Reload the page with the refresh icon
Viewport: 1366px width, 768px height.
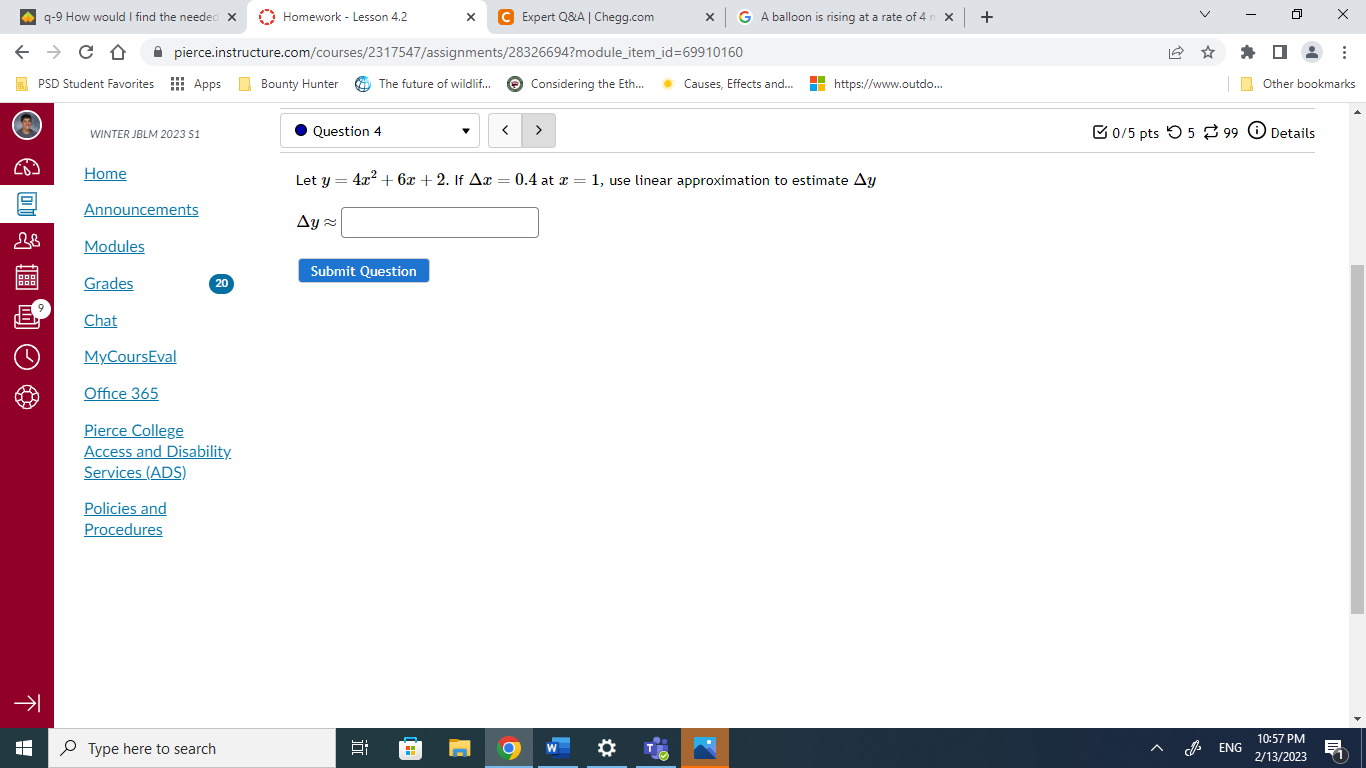[86, 52]
